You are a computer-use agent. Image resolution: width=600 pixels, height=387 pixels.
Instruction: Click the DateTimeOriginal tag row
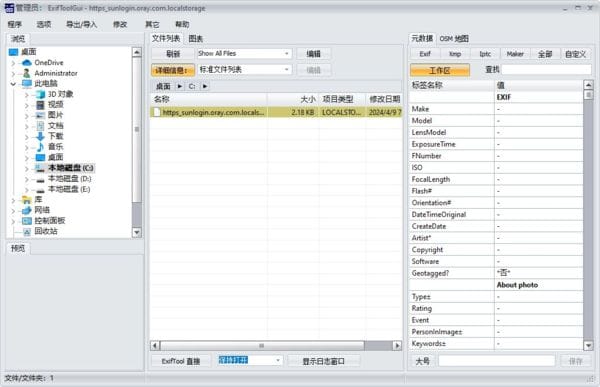tap(496, 214)
